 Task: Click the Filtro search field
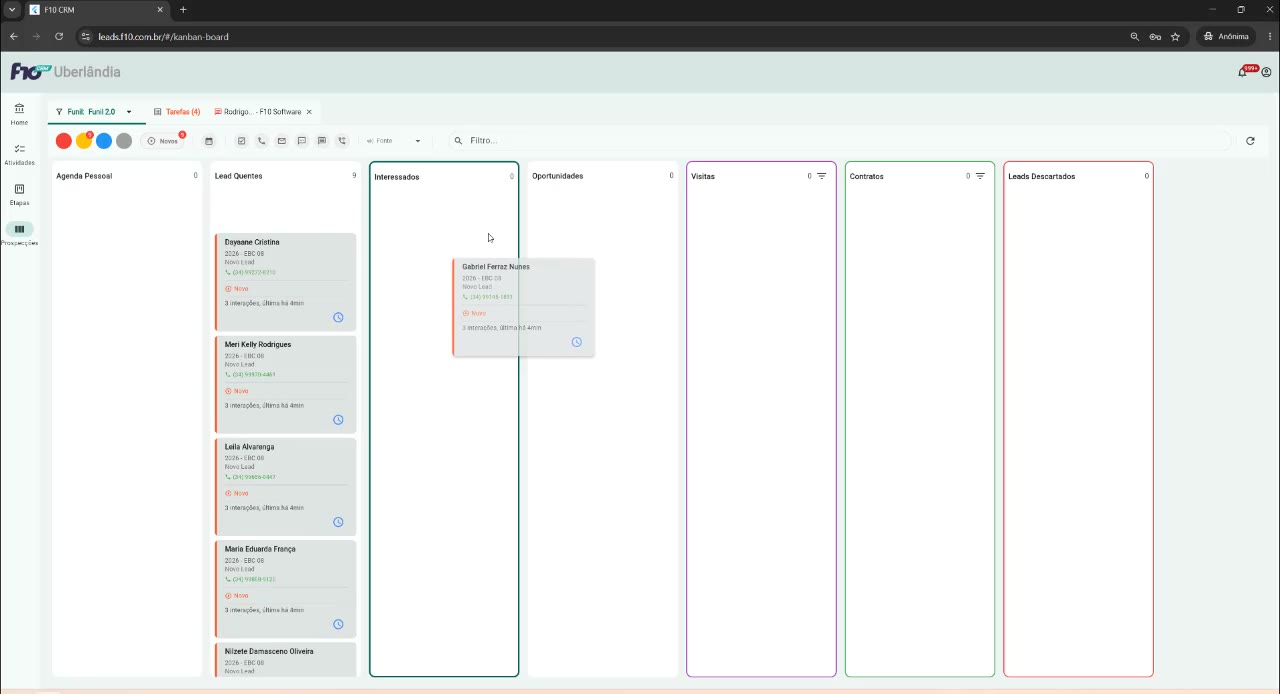coord(840,141)
